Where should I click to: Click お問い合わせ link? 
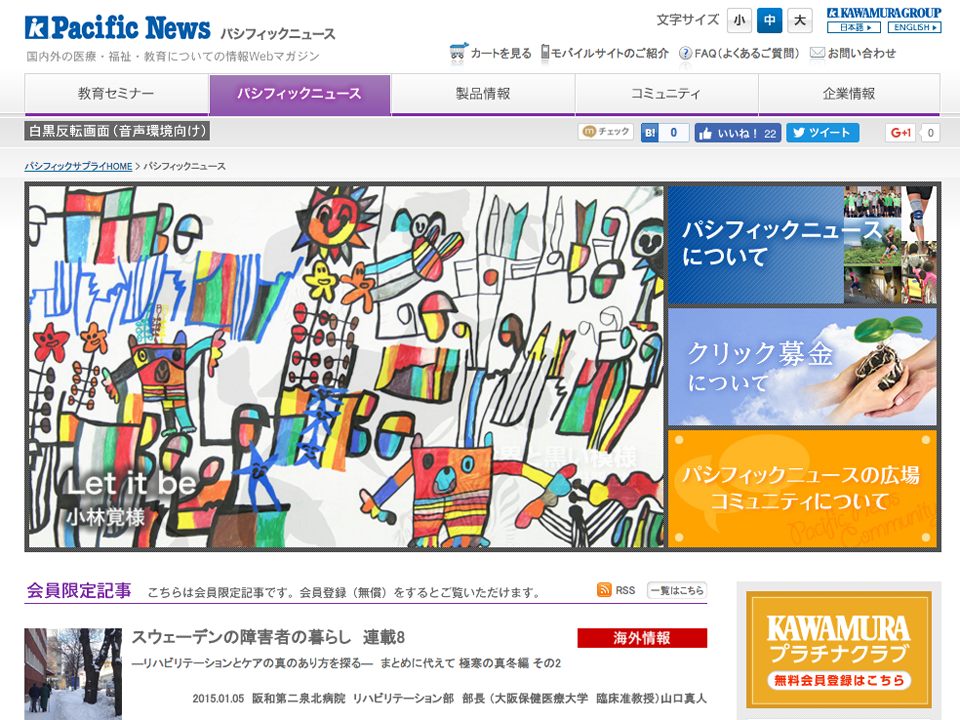click(x=861, y=54)
